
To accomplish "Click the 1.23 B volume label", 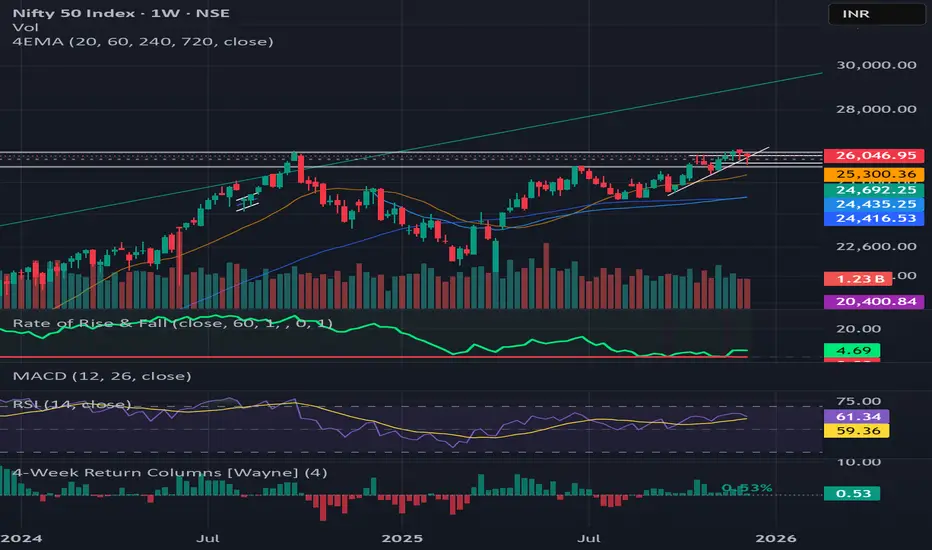I will pyautogui.click(x=858, y=279).
